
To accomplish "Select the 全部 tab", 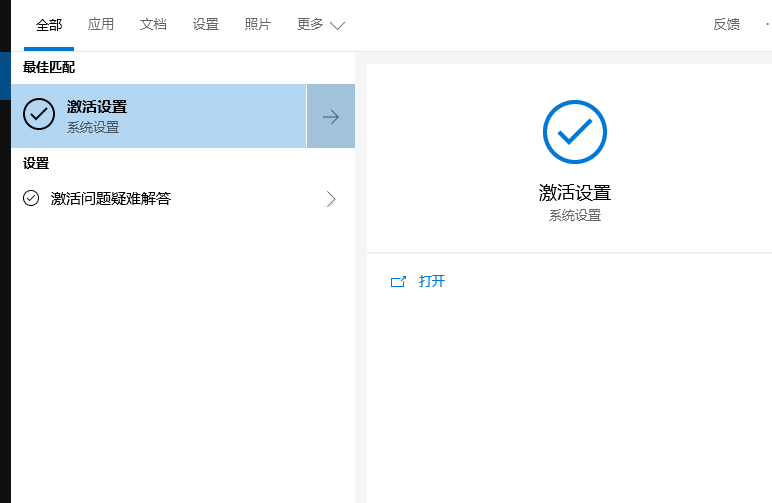I will pos(49,25).
